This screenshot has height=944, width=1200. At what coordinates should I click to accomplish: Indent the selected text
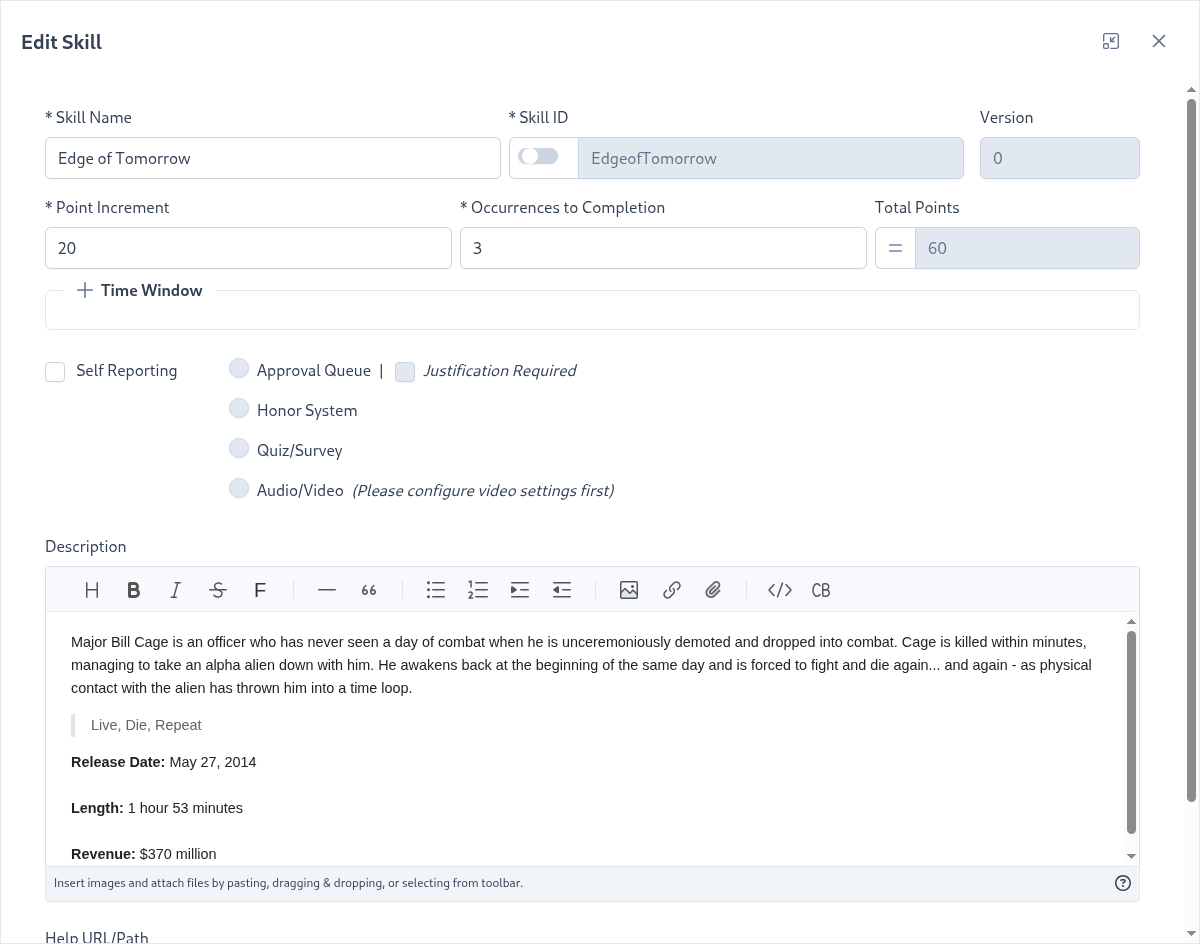(520, 590)
